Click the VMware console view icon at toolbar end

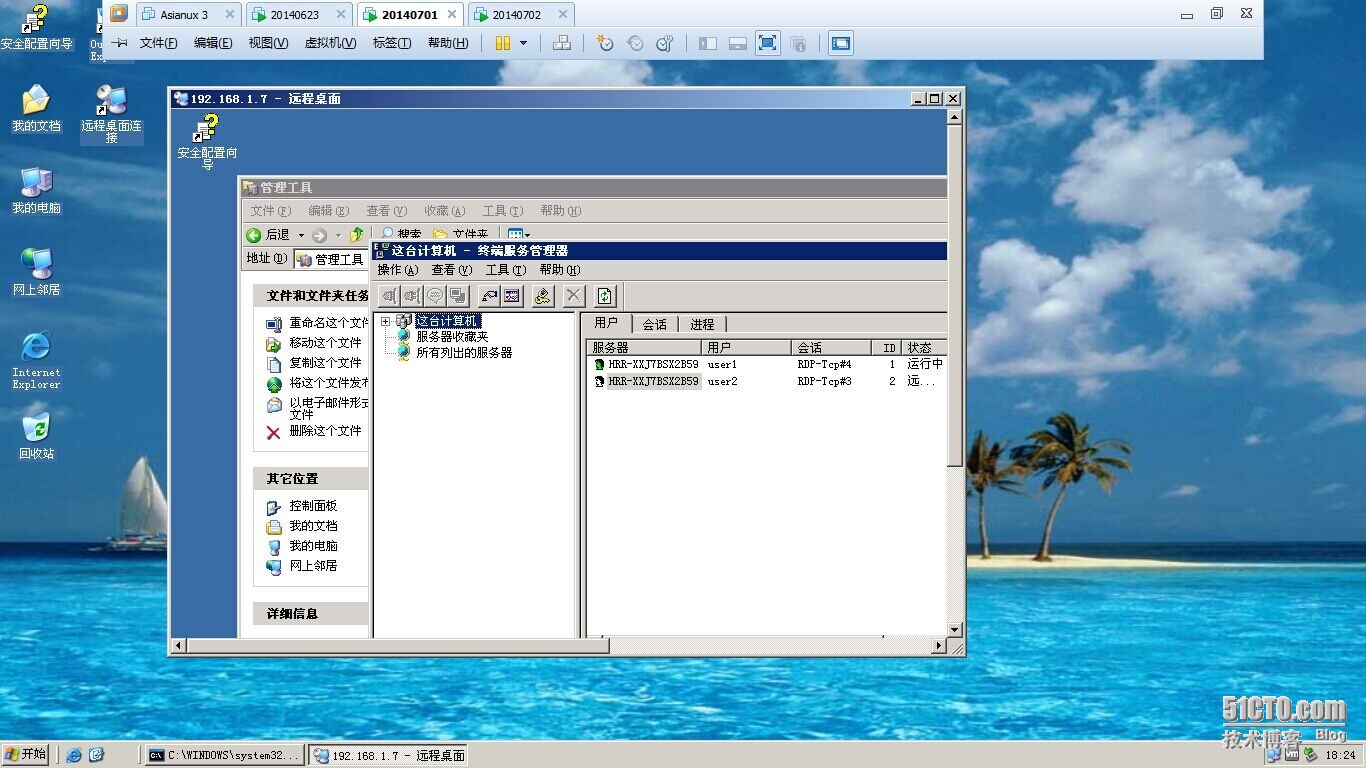[x=841, y=43]
